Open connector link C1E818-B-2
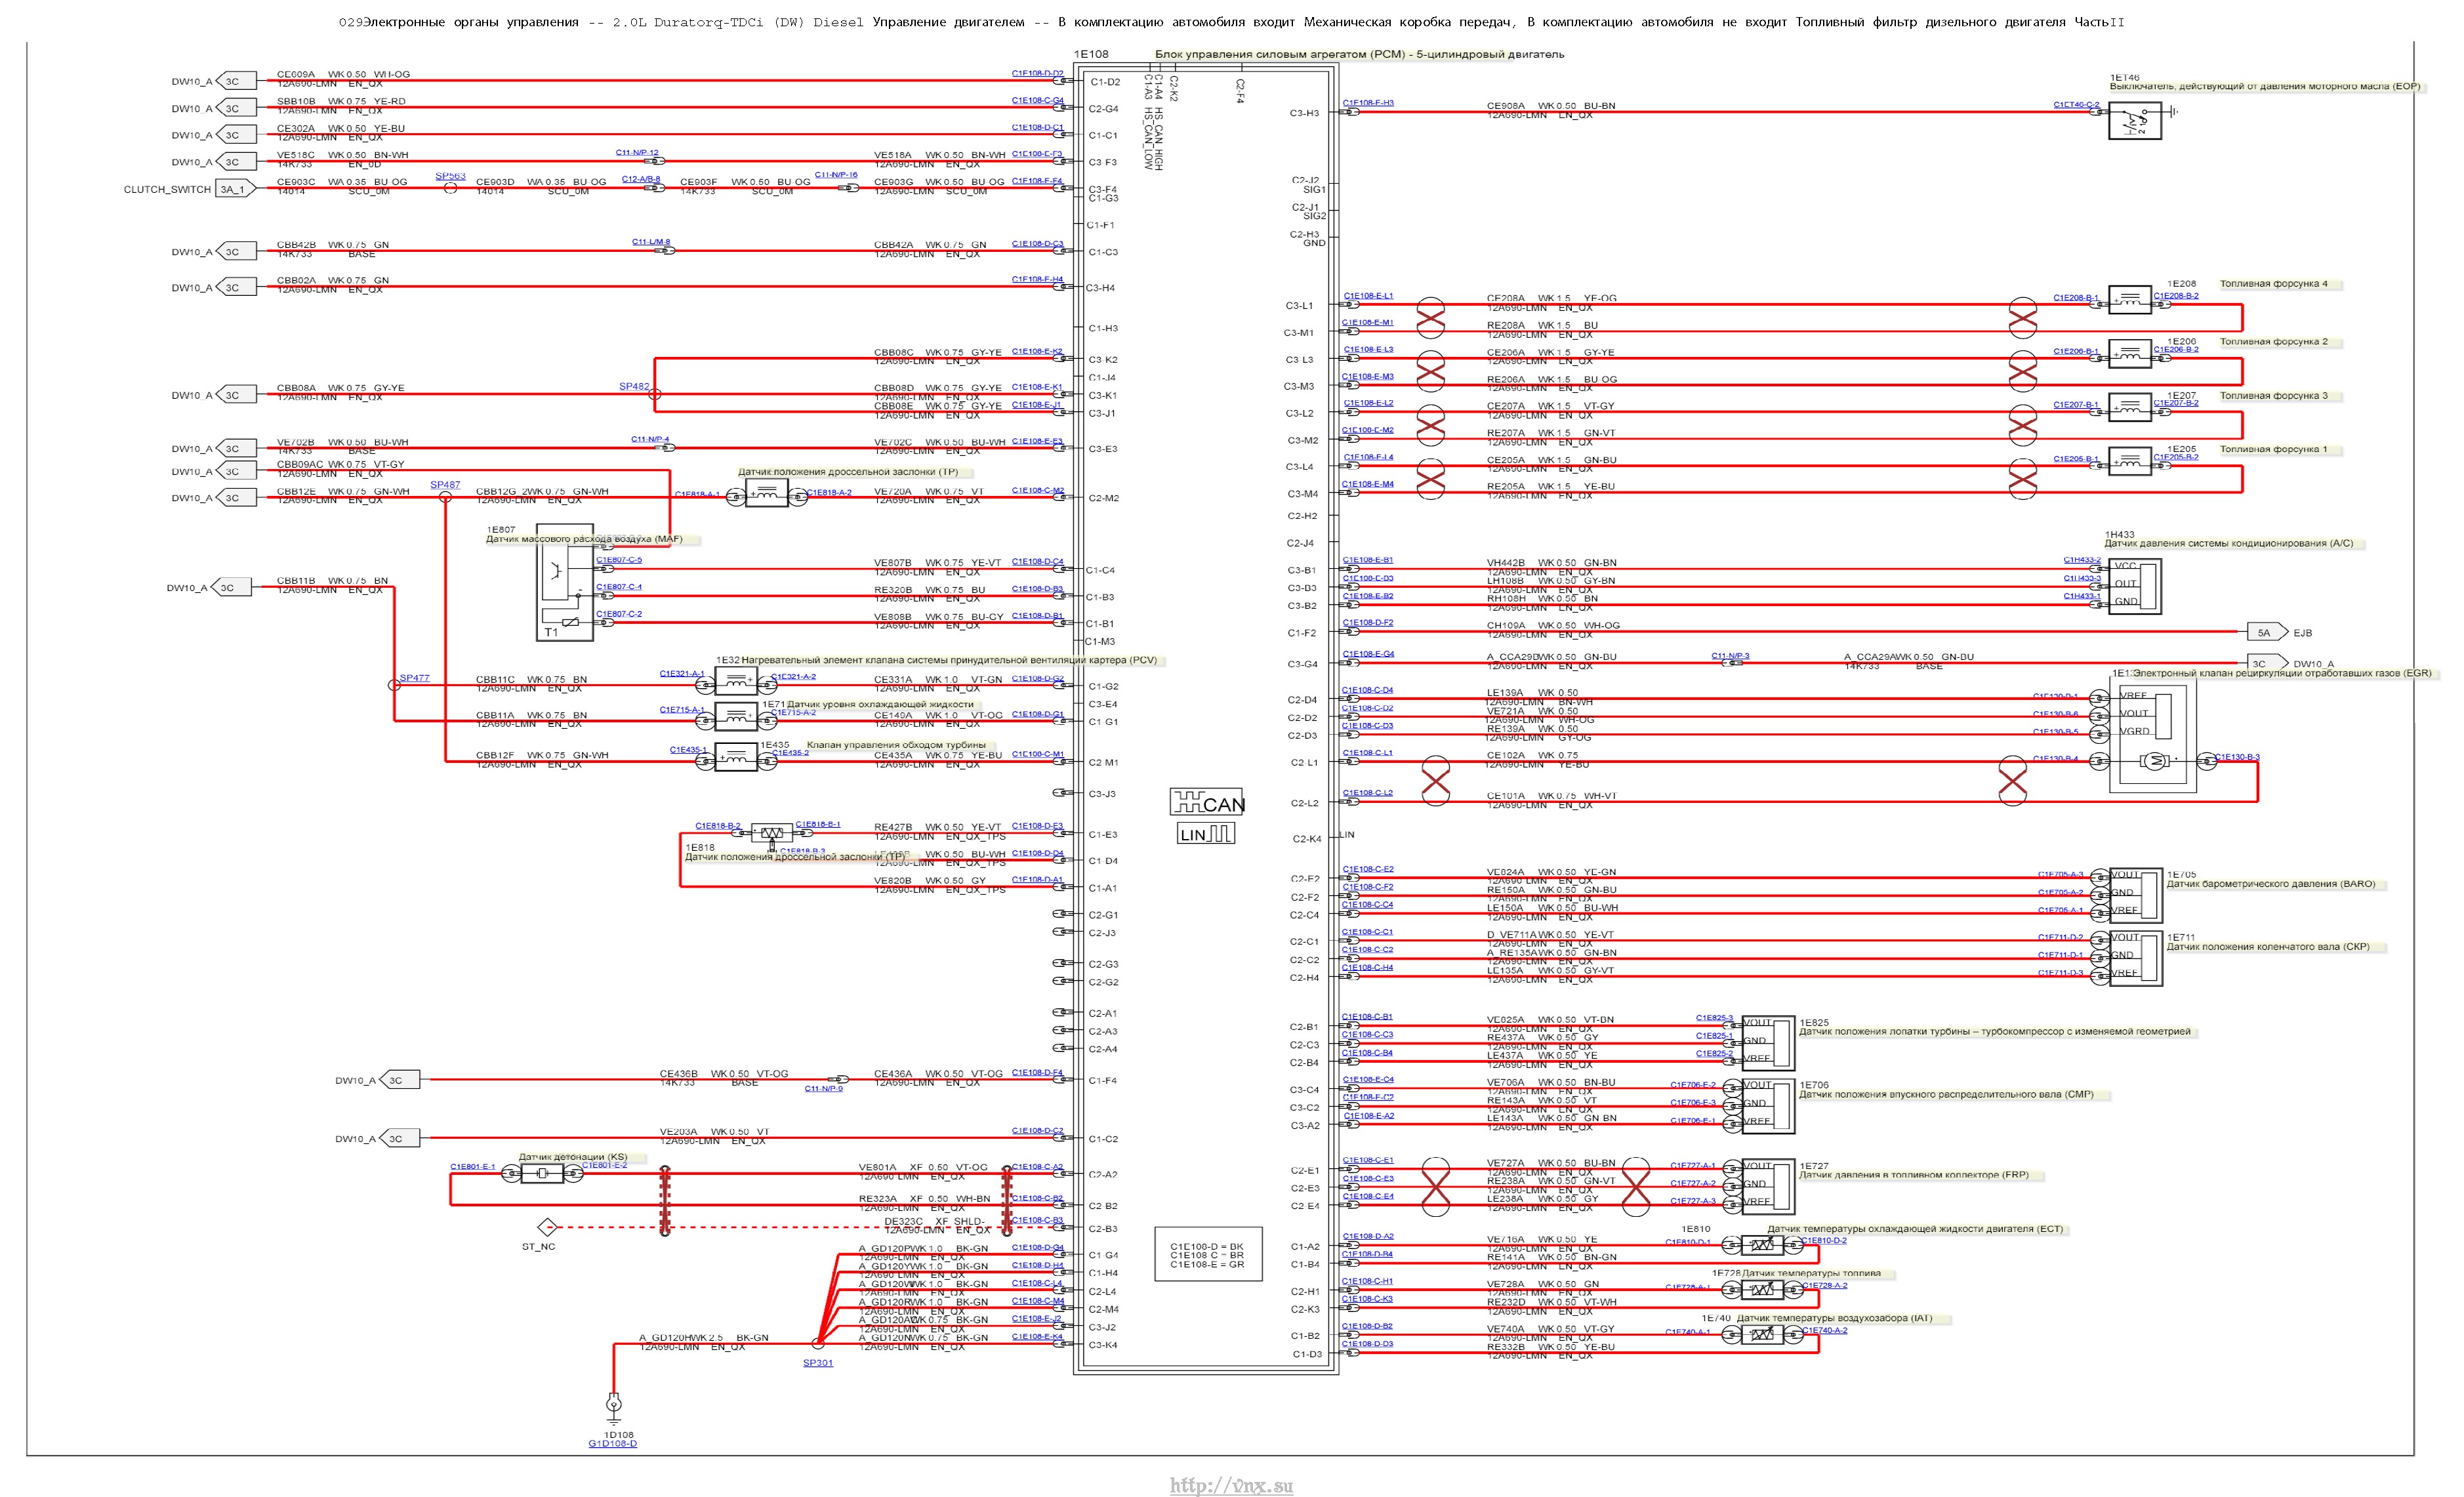 pyautogui.click(x=718, y=826)
